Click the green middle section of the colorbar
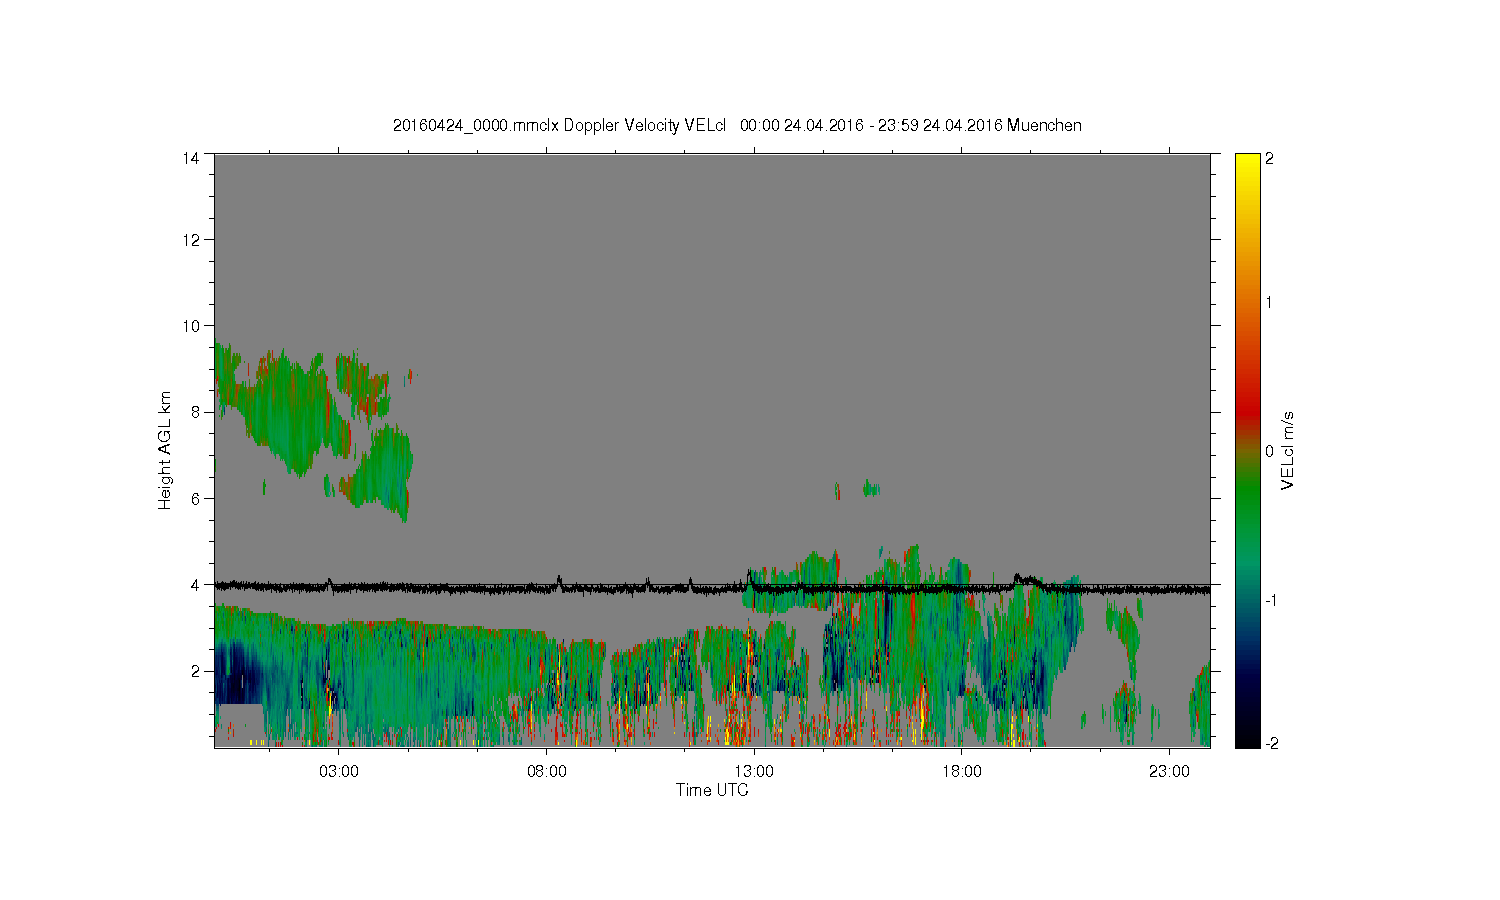This screenshot has height=900, width=1500. tap(1247, 500)
